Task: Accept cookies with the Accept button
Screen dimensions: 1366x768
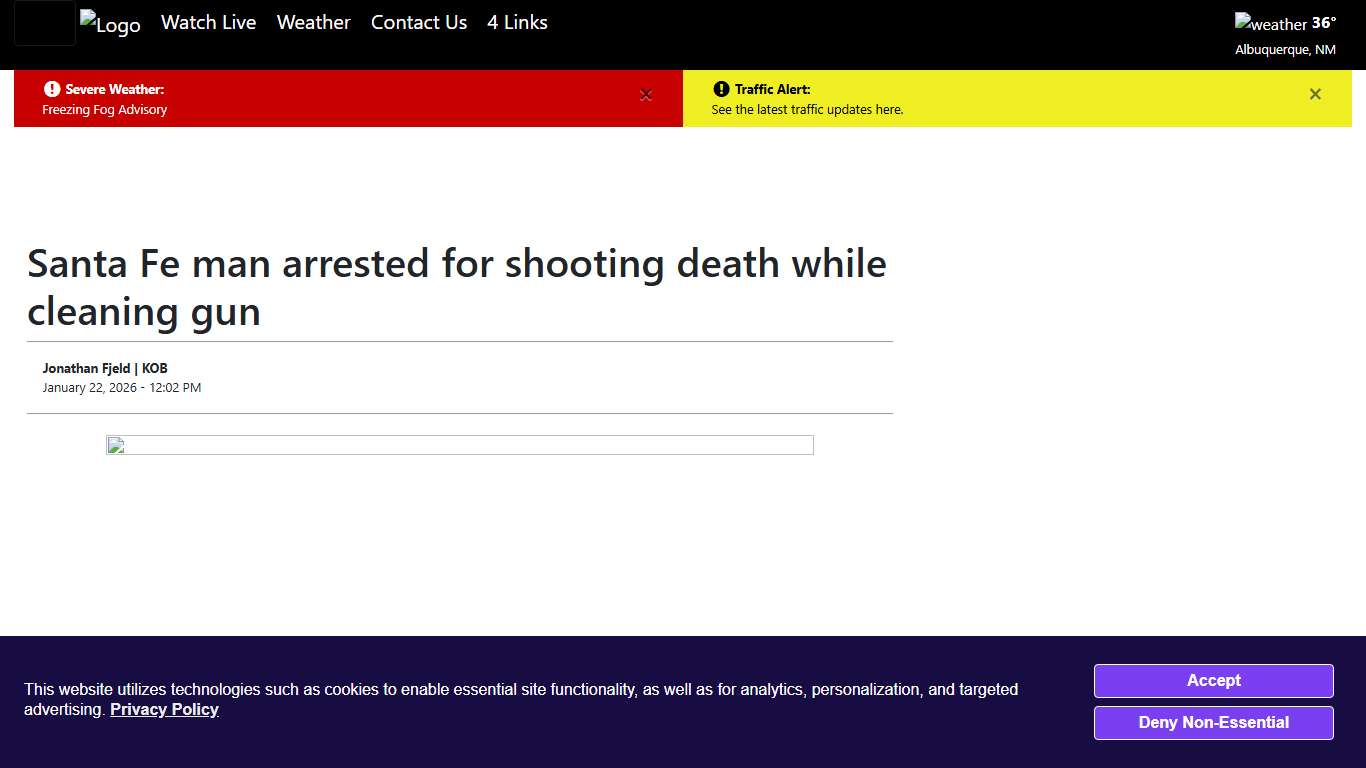Action: [1213, 681]
